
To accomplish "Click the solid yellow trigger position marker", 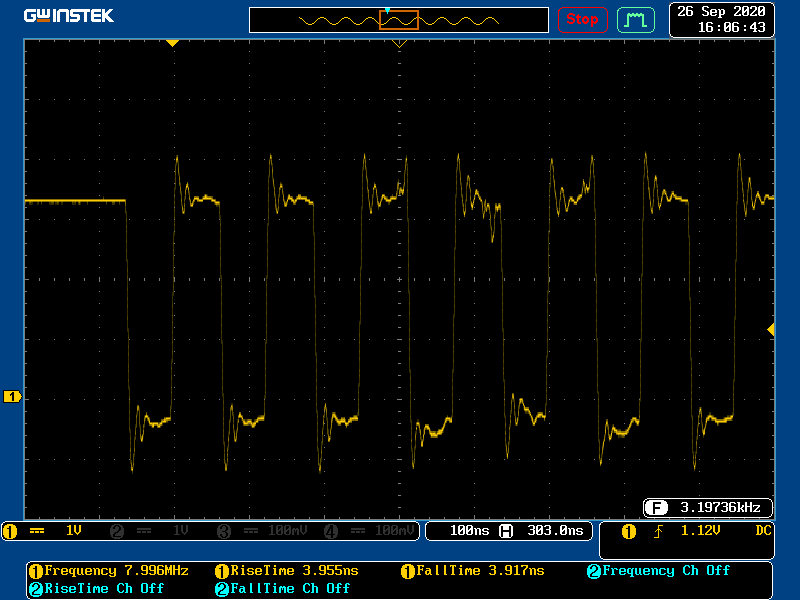I will pyautogui.click(x=172, y=43).
